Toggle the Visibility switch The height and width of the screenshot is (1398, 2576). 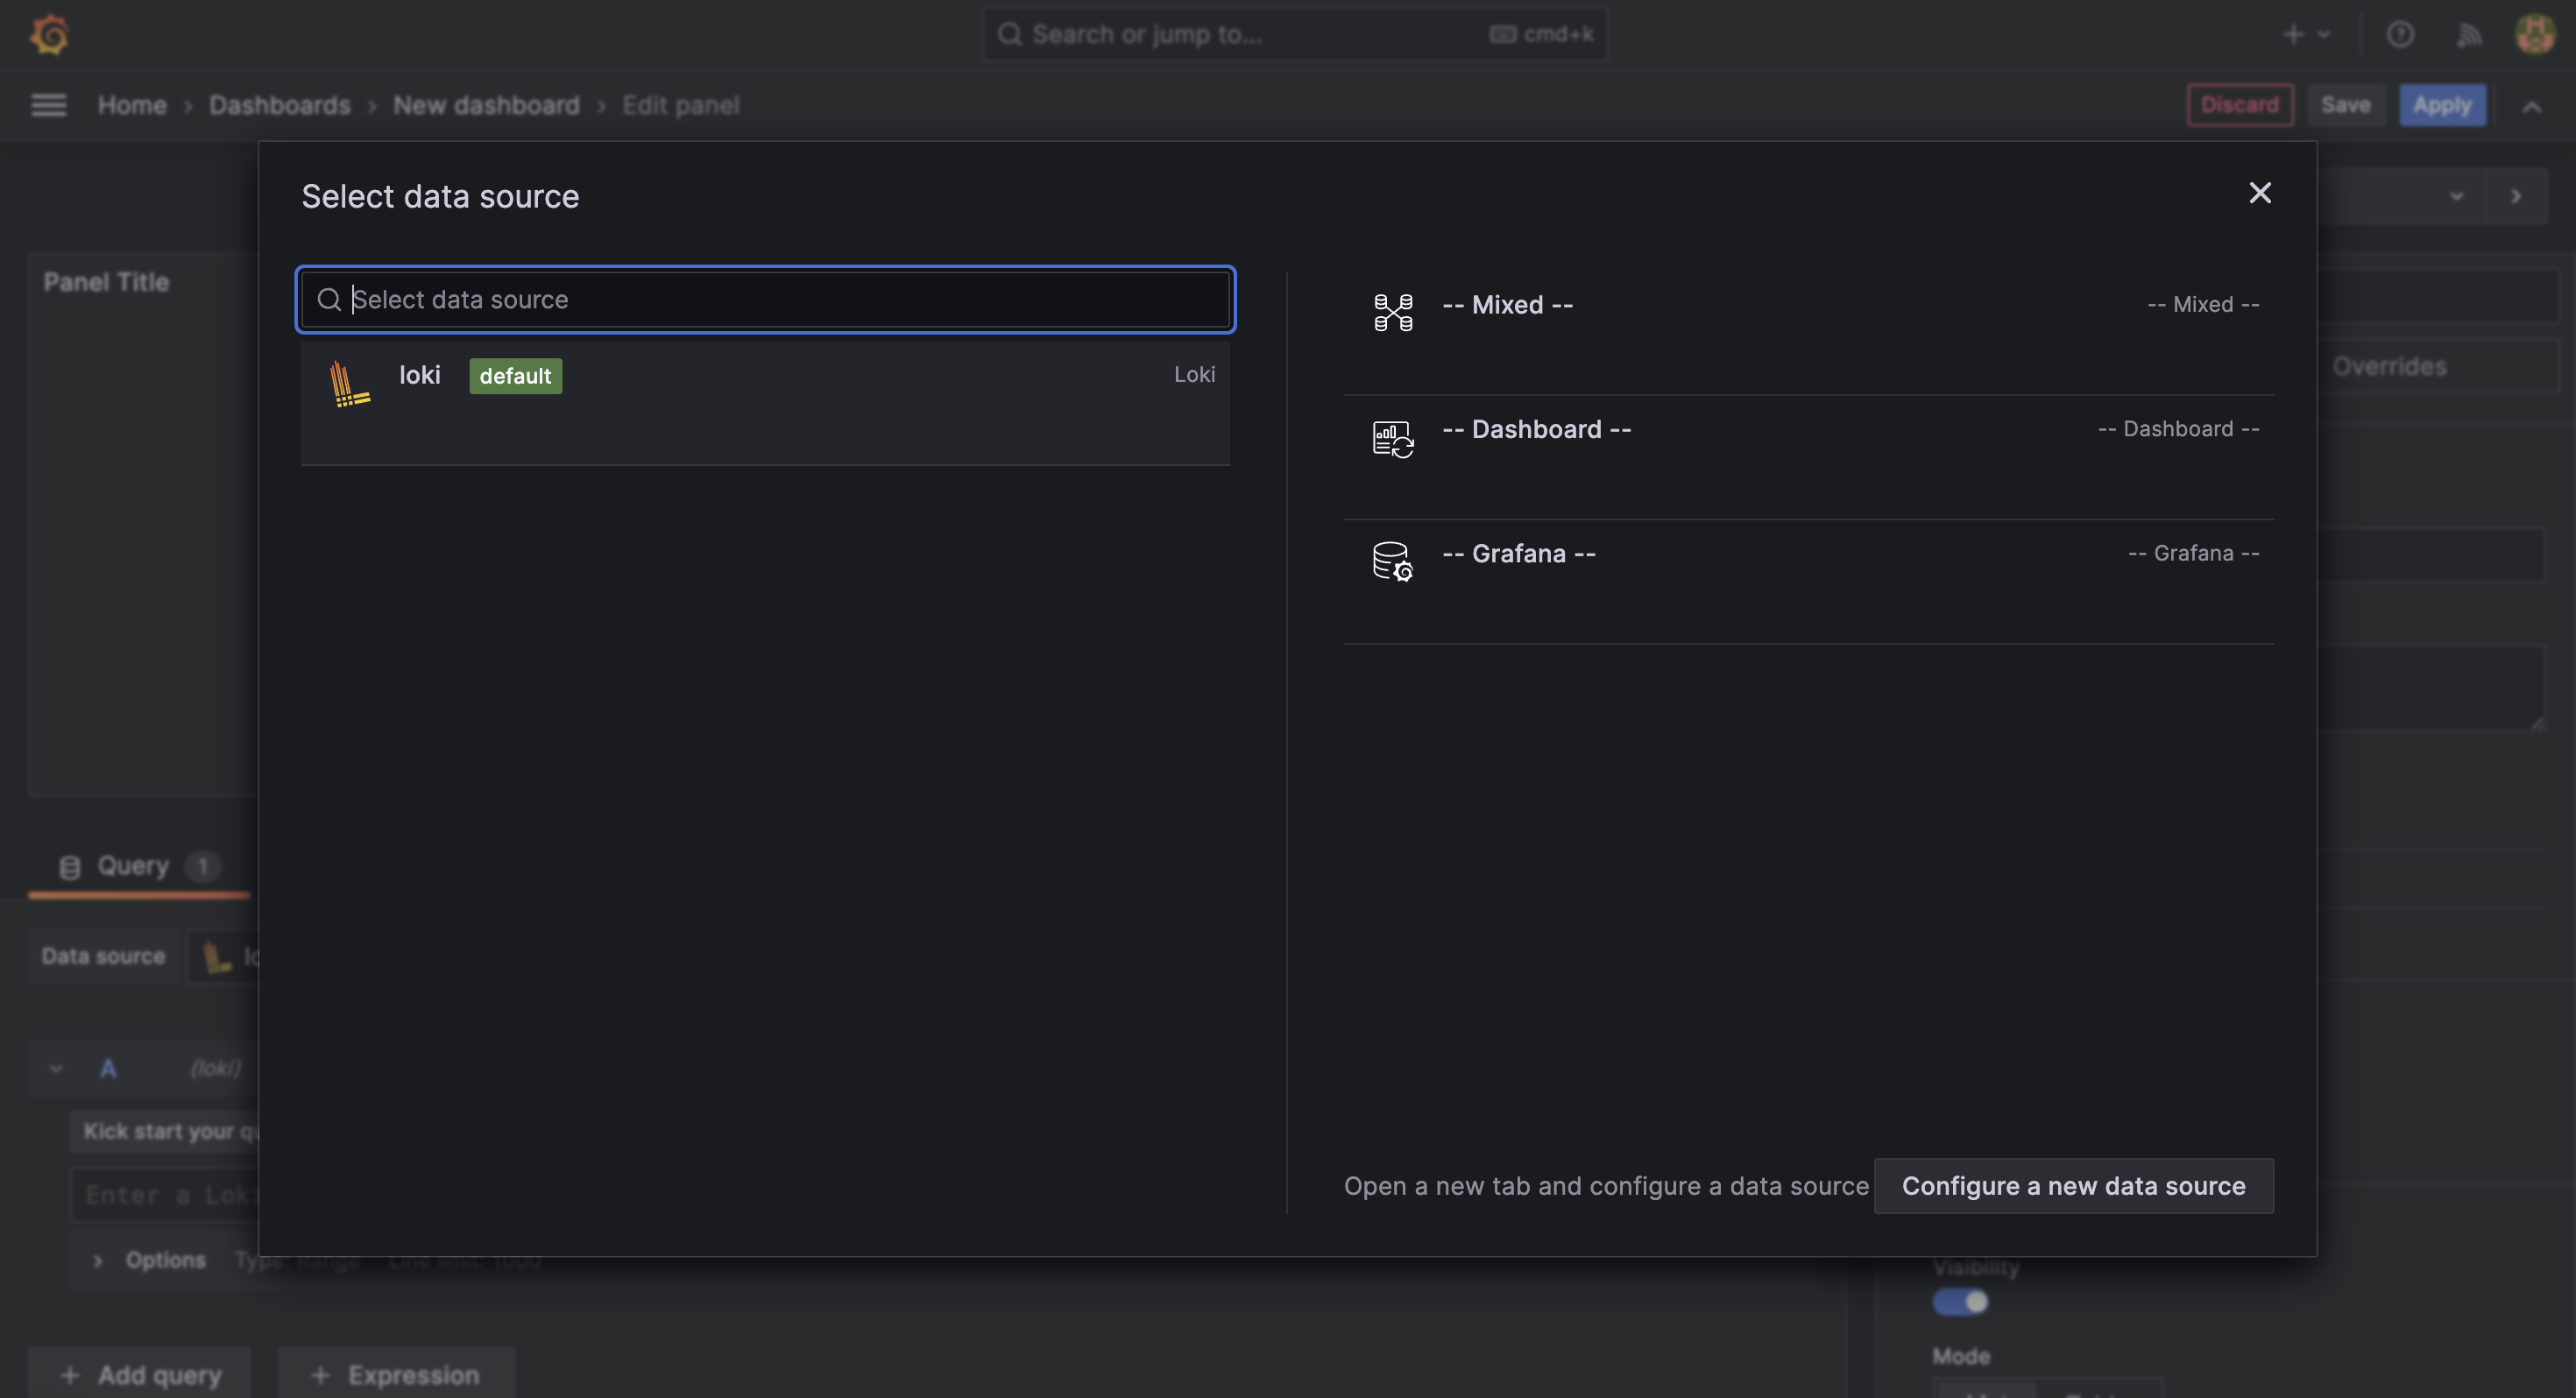pos(1960,1302)
